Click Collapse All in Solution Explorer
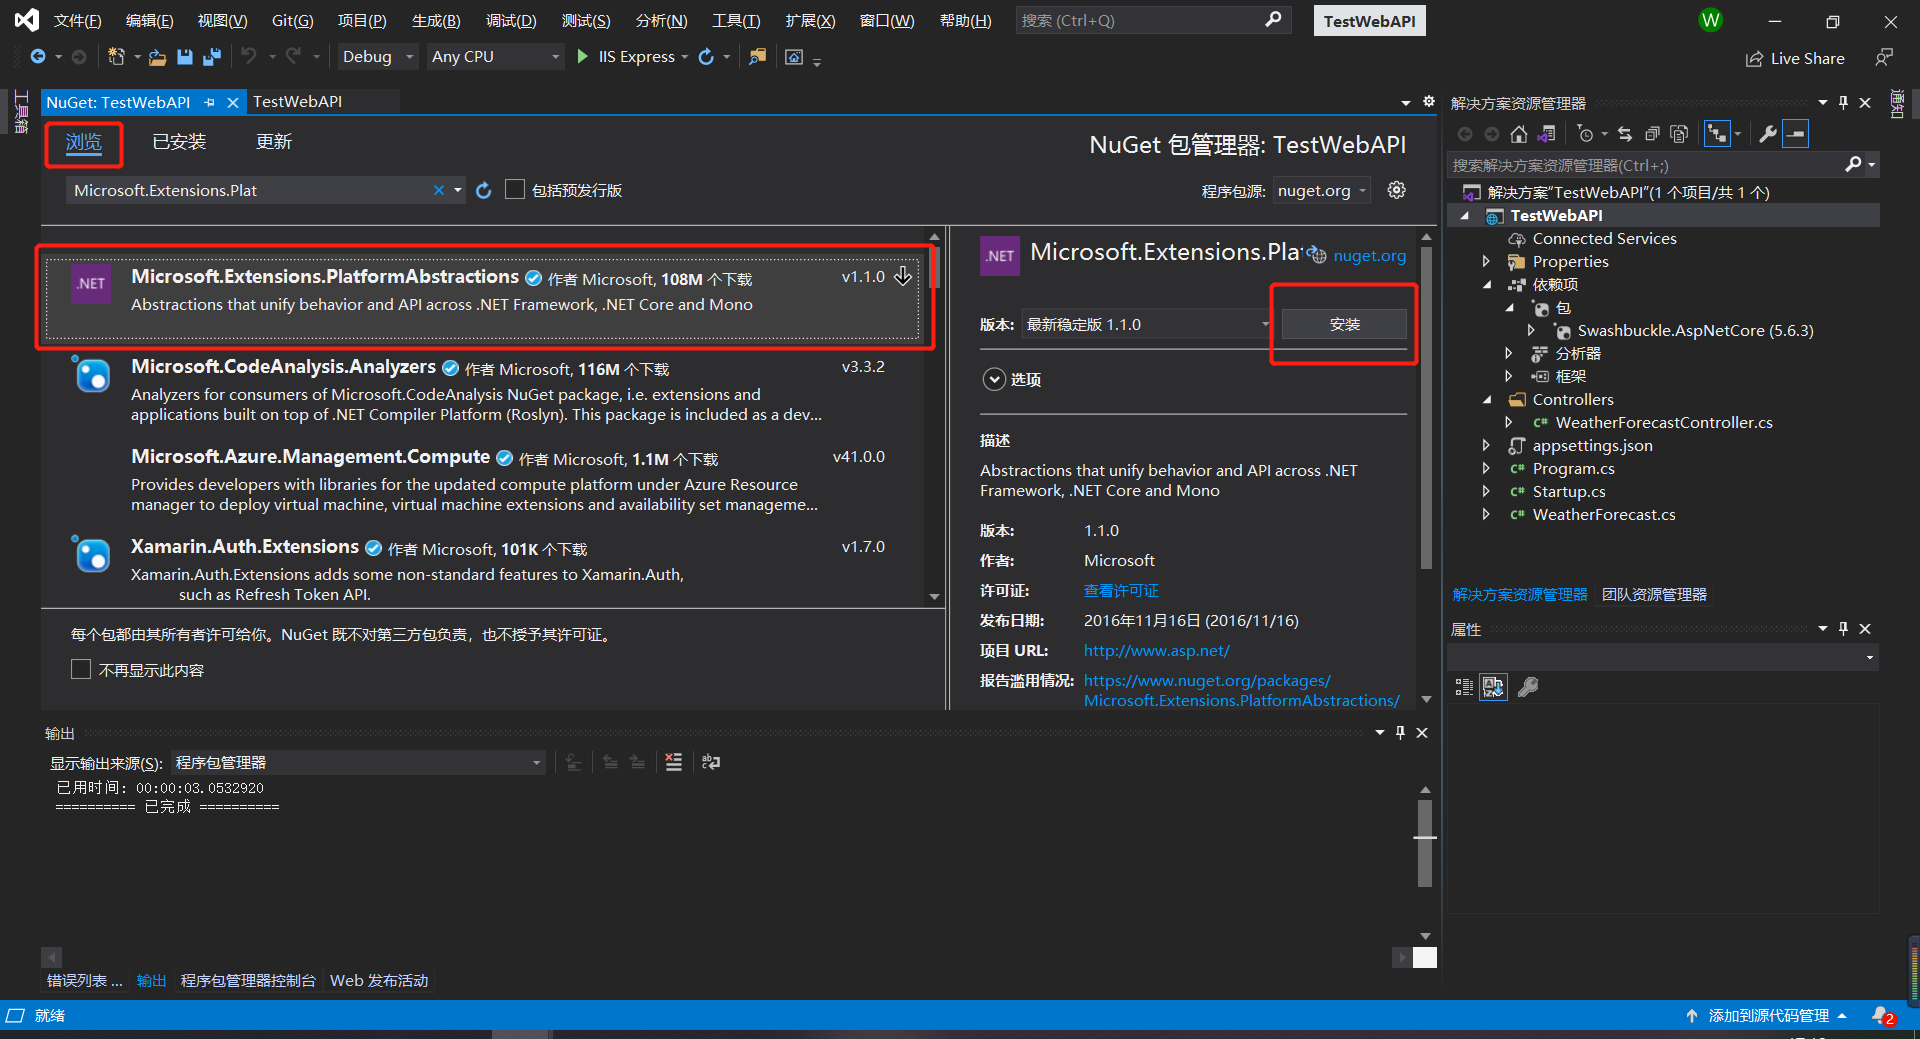Viewport: 1920px width, 1039px height. pyautogui.click(x=1652, y=134)
